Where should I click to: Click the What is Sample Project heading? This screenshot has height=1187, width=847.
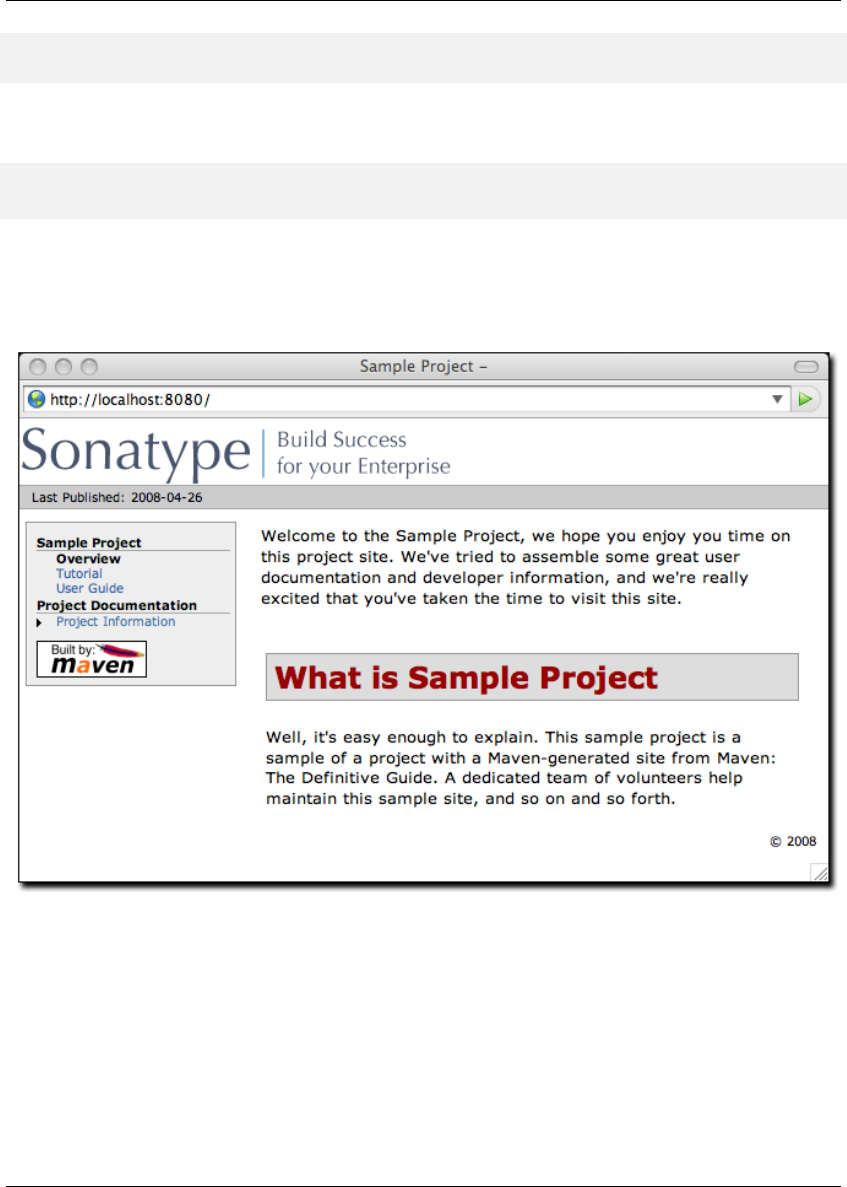(x=466, y=678)
